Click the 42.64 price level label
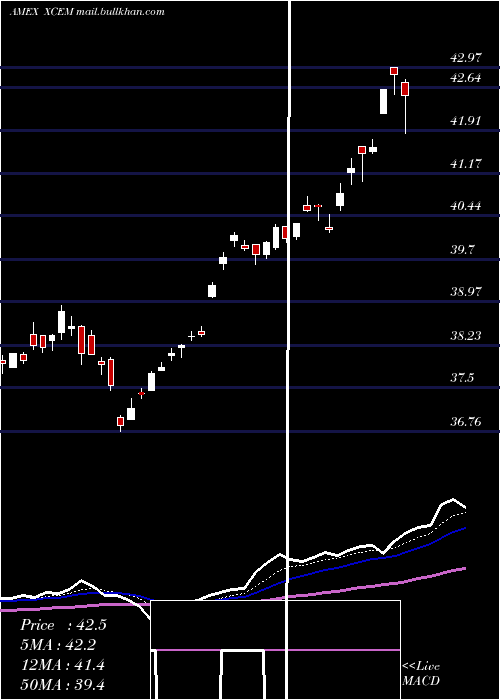 (x=466, y=78)
